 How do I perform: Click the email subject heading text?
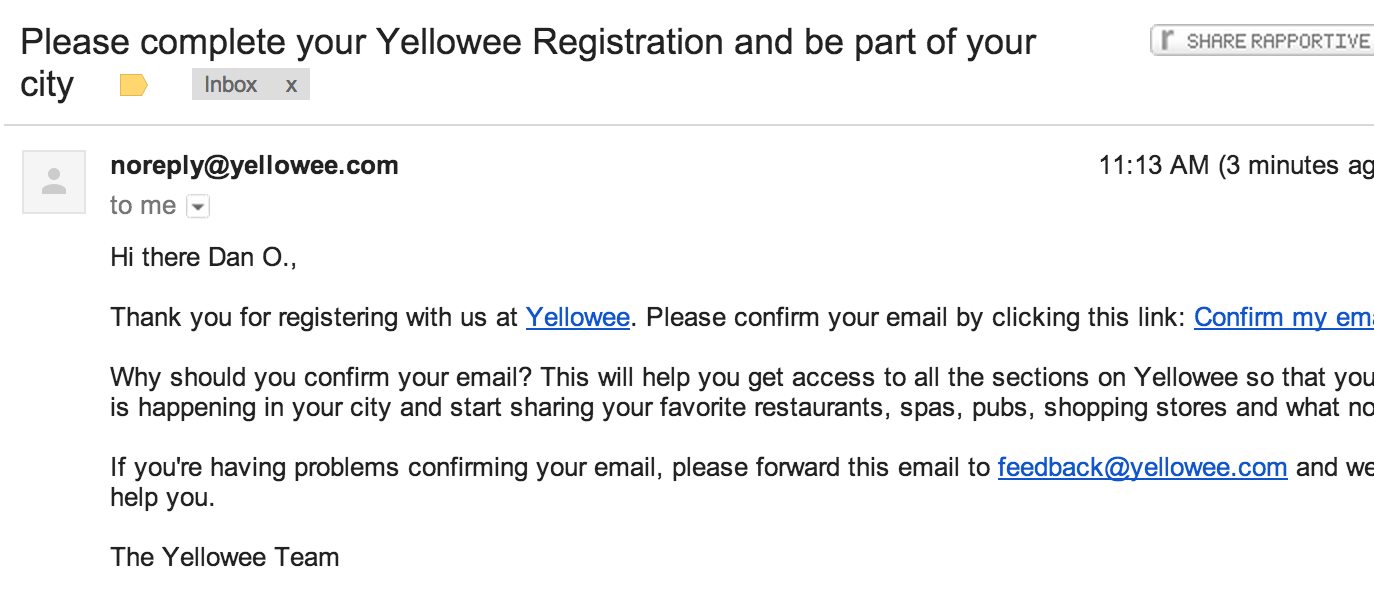click(x=527, y=43)
